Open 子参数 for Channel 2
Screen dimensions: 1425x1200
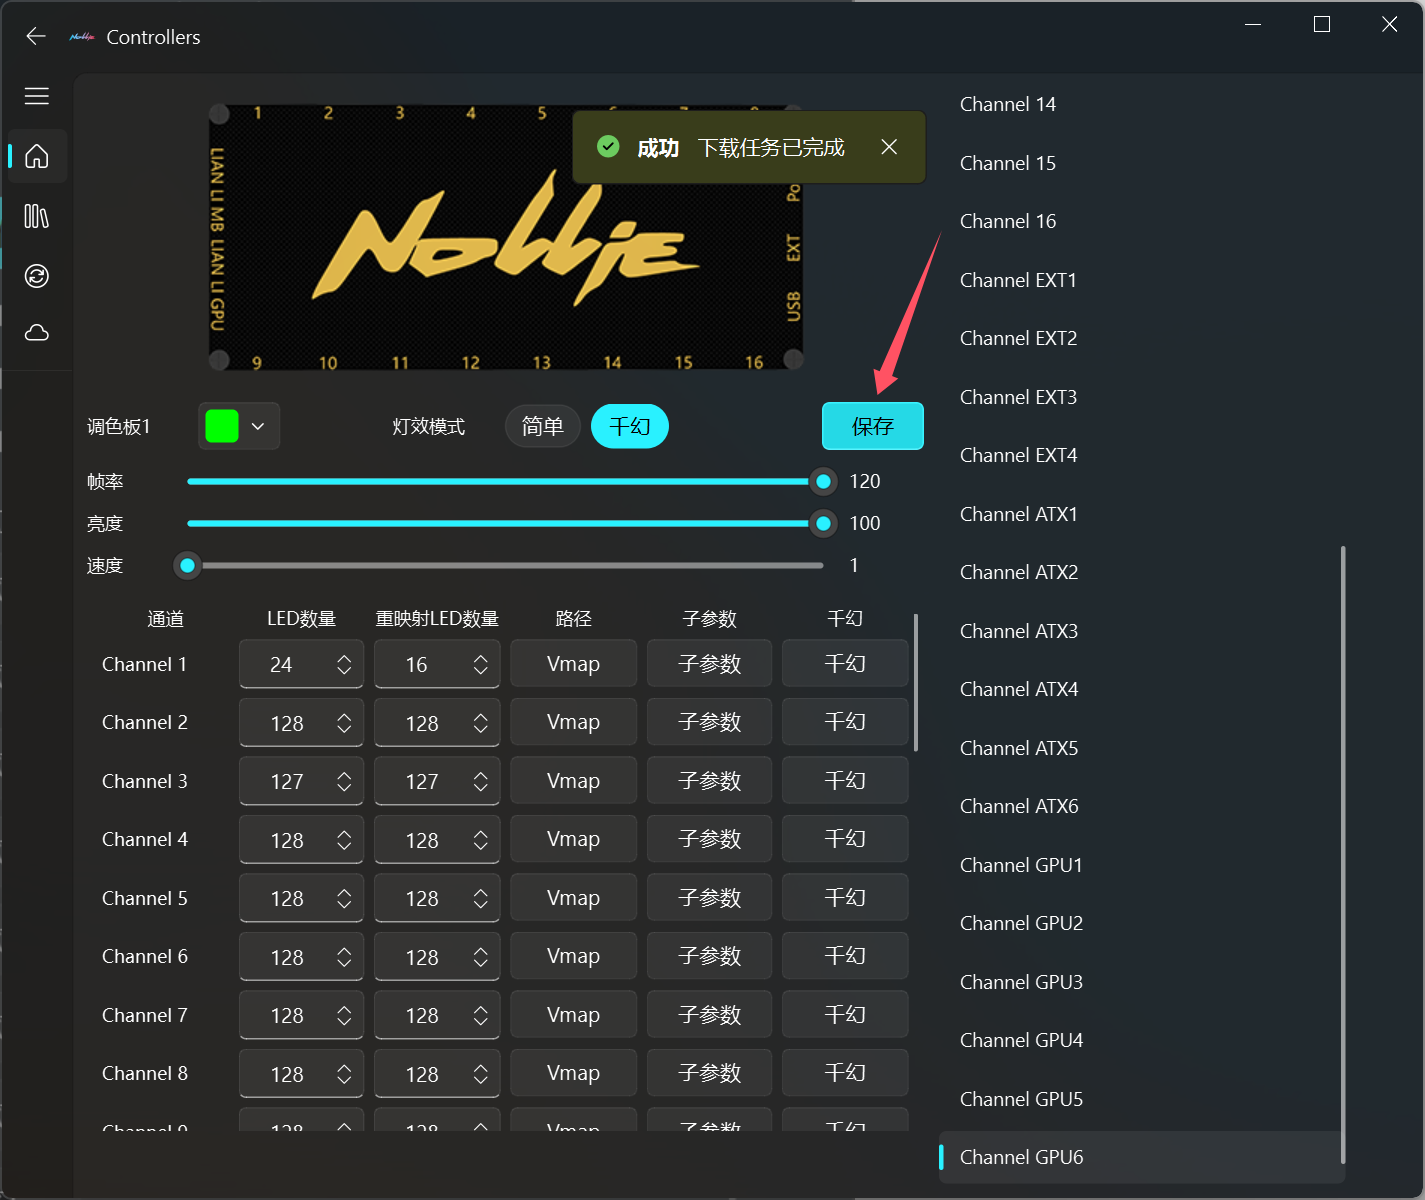tap(709, 722)
